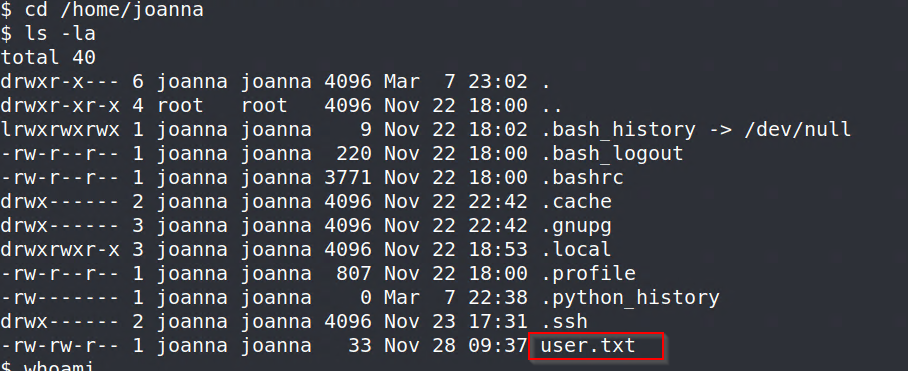Click the .bash_history symlink entry

click(x=618, y=130)
